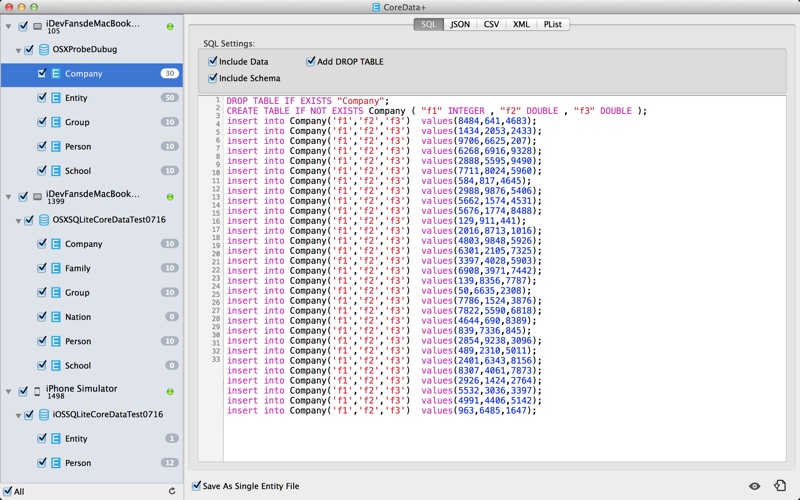The image size is (800, 500).
Task: Collapse the iDevFansdeMacBook device with 1399
Action: tap(9, 196)
